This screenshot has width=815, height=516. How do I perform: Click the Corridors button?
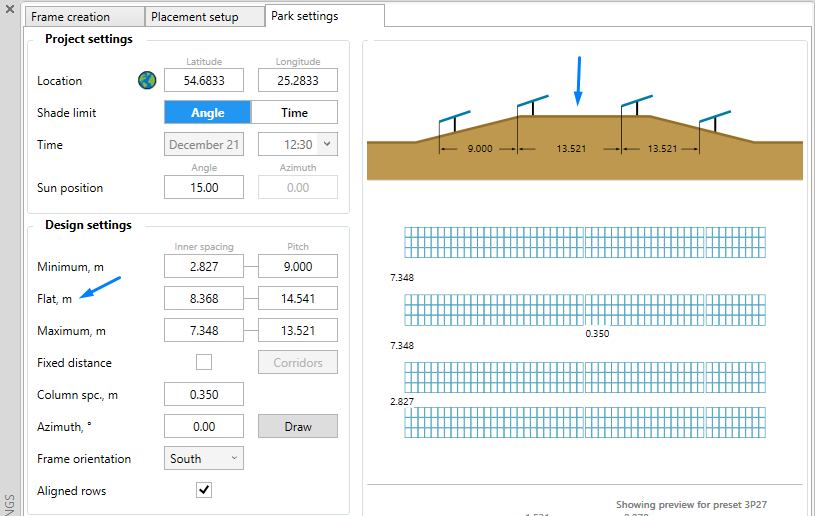[297, 362]
